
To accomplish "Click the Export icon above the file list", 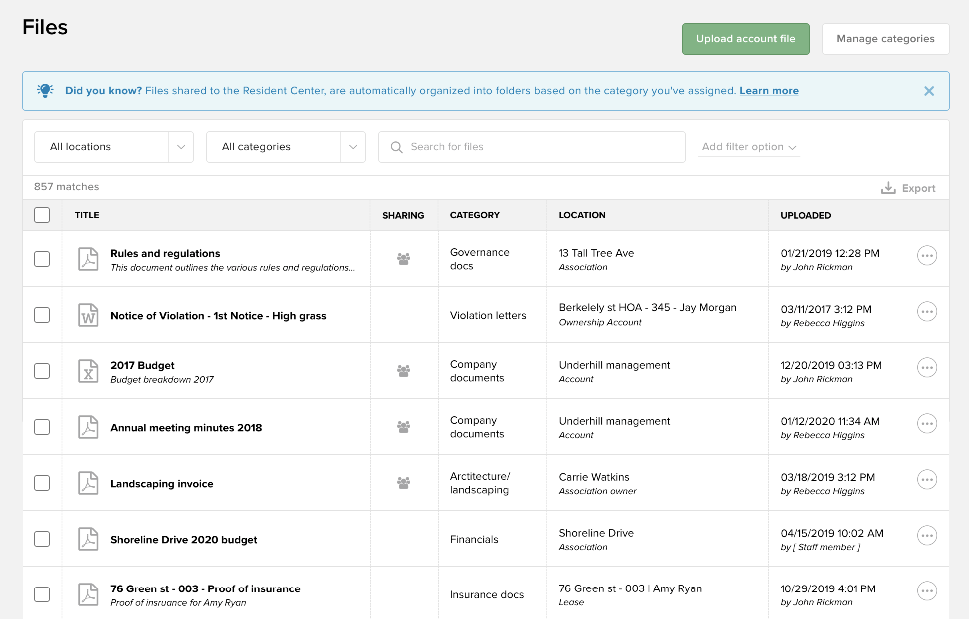I will point(887,187).
